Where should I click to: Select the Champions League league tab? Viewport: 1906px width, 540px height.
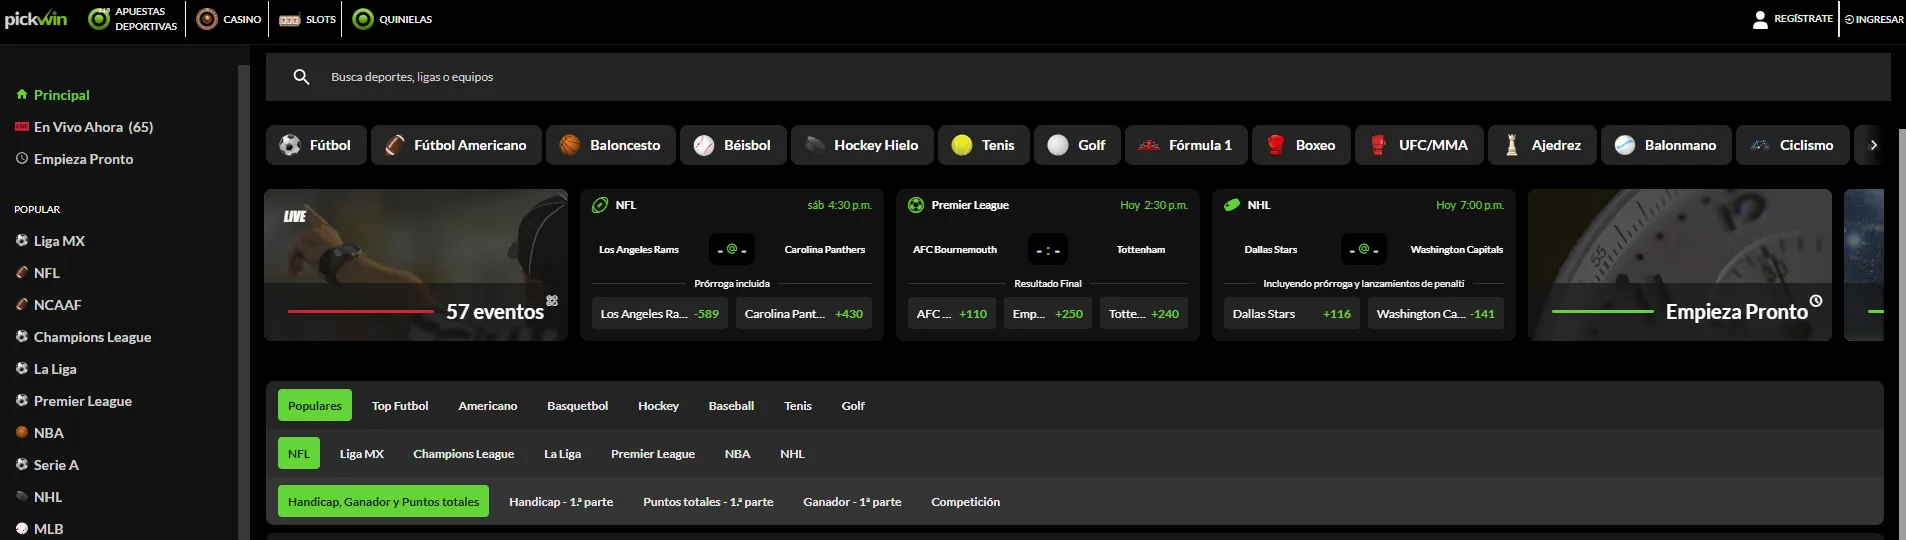[464, 453]
